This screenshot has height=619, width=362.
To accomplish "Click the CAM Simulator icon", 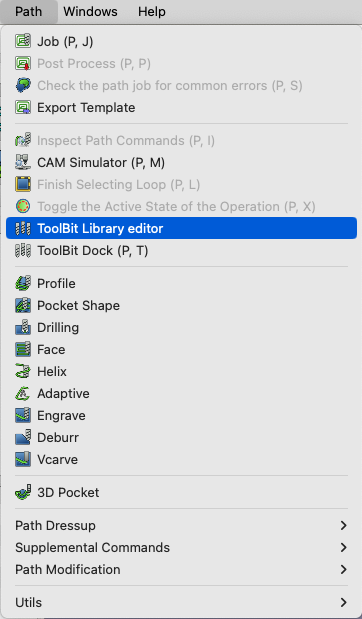I will pyautogui.click(x=23, y=162).
